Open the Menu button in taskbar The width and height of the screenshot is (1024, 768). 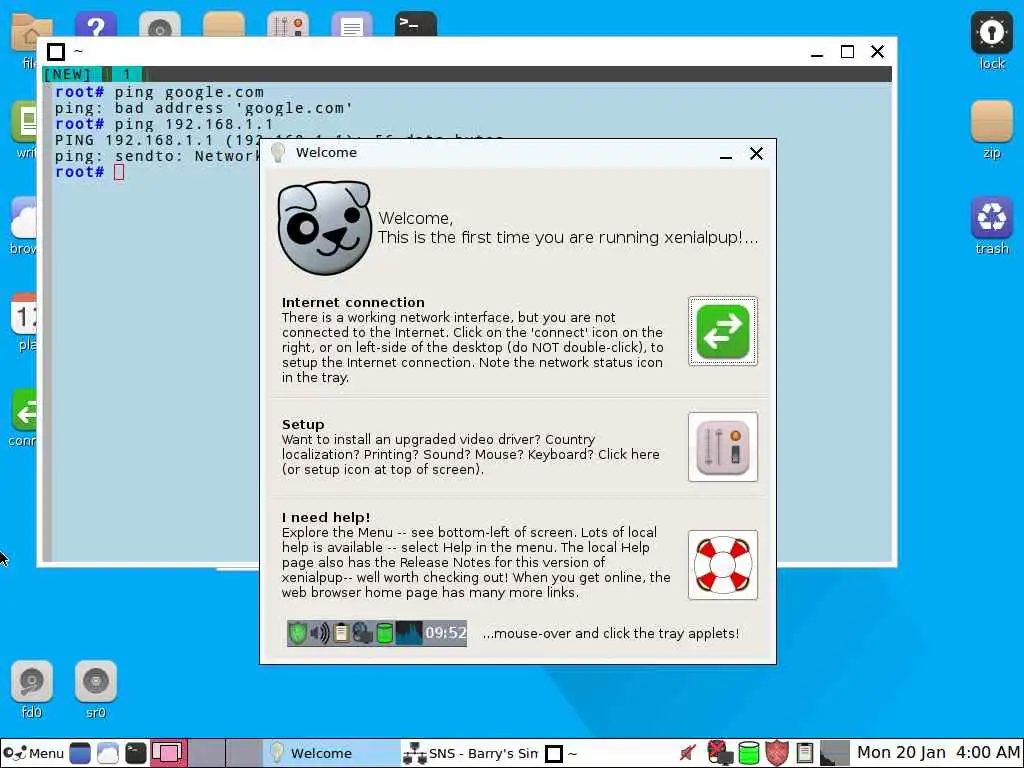(34, 753)
